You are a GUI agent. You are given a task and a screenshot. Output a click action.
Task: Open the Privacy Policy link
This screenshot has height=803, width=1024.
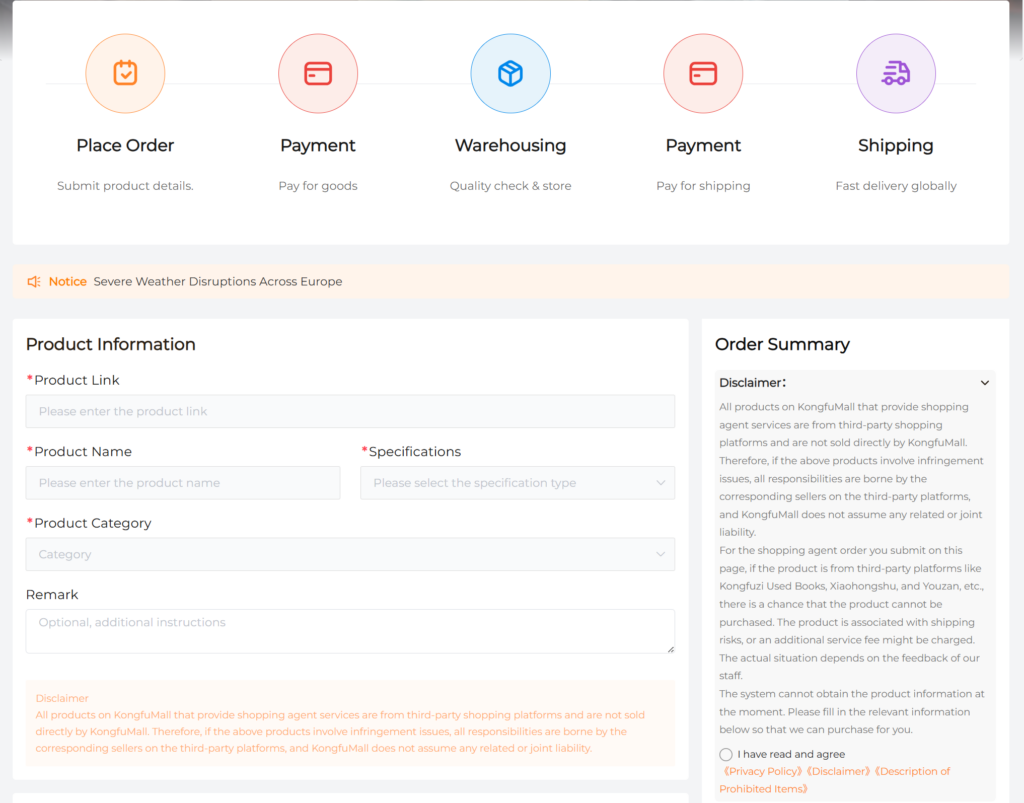pos(762,771)
